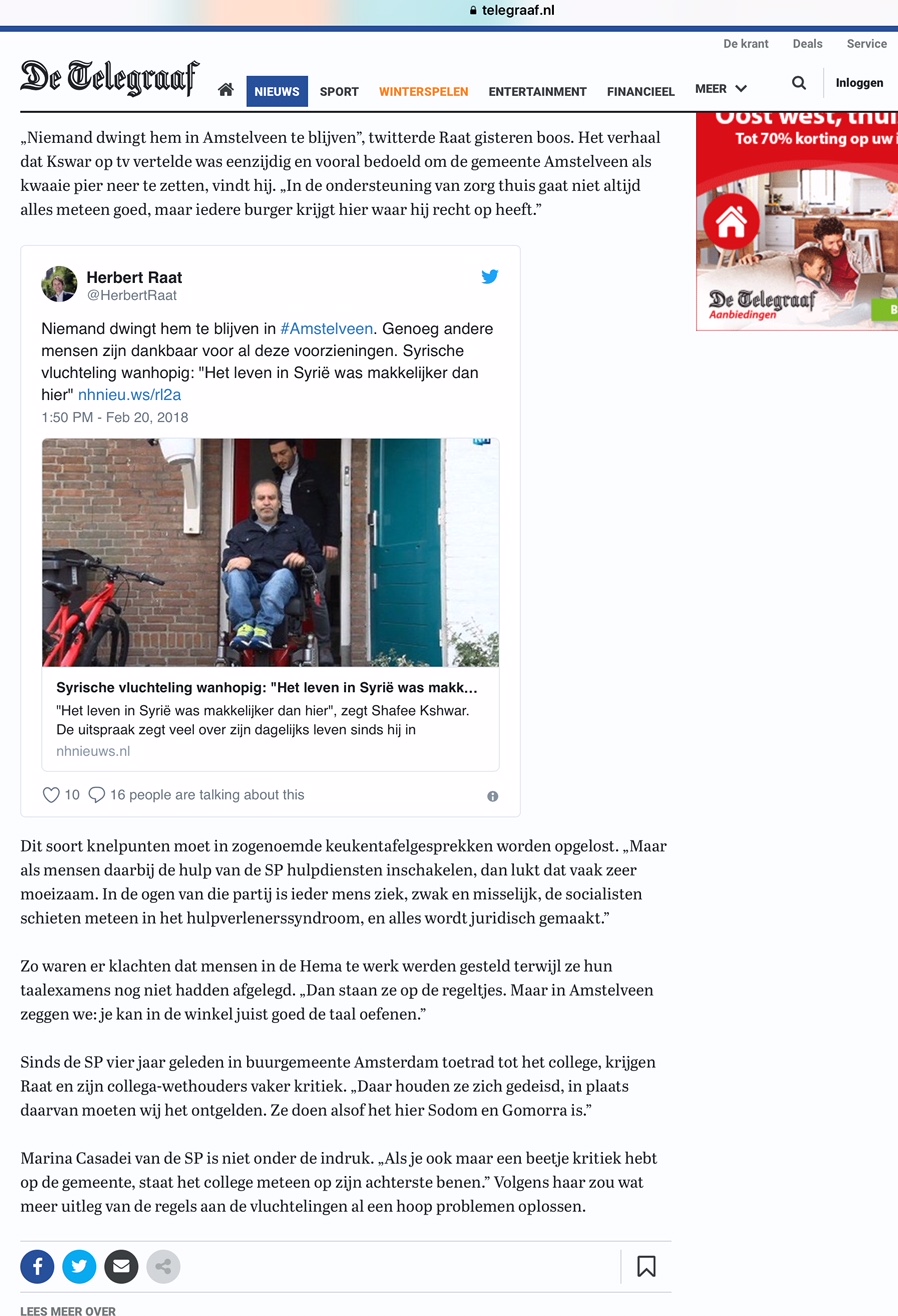Click the Inloggen button

tap(859, 83)
